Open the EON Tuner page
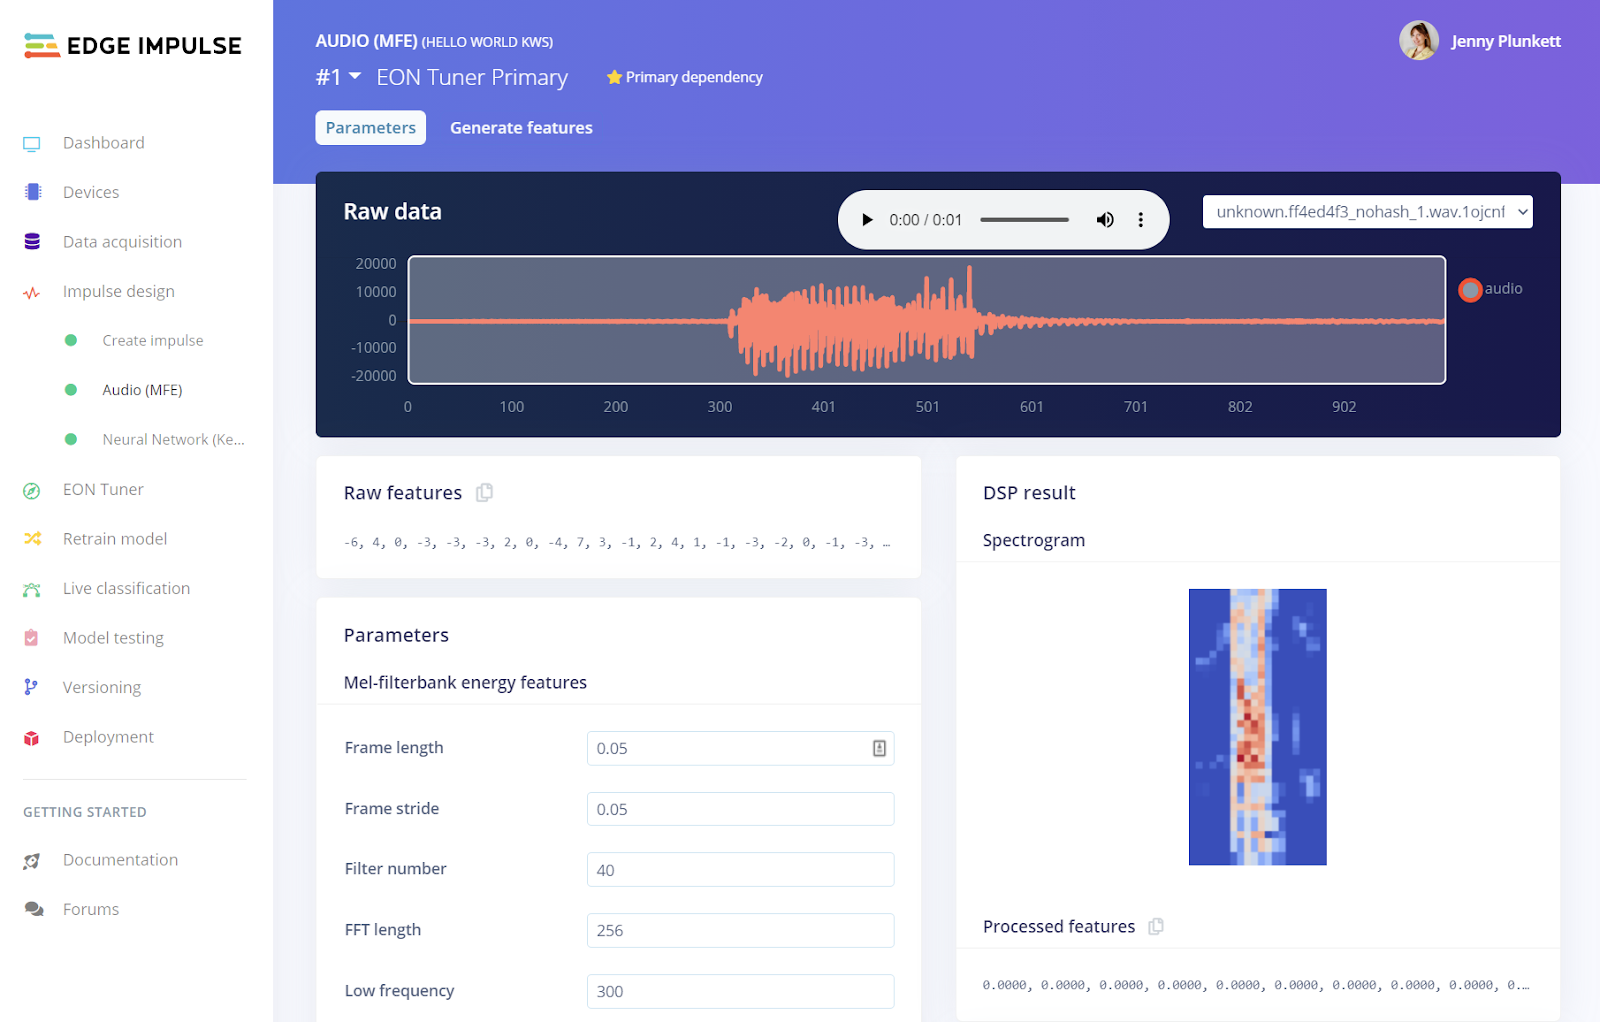Screen dimensions: 1600x1022 (103, 489)
